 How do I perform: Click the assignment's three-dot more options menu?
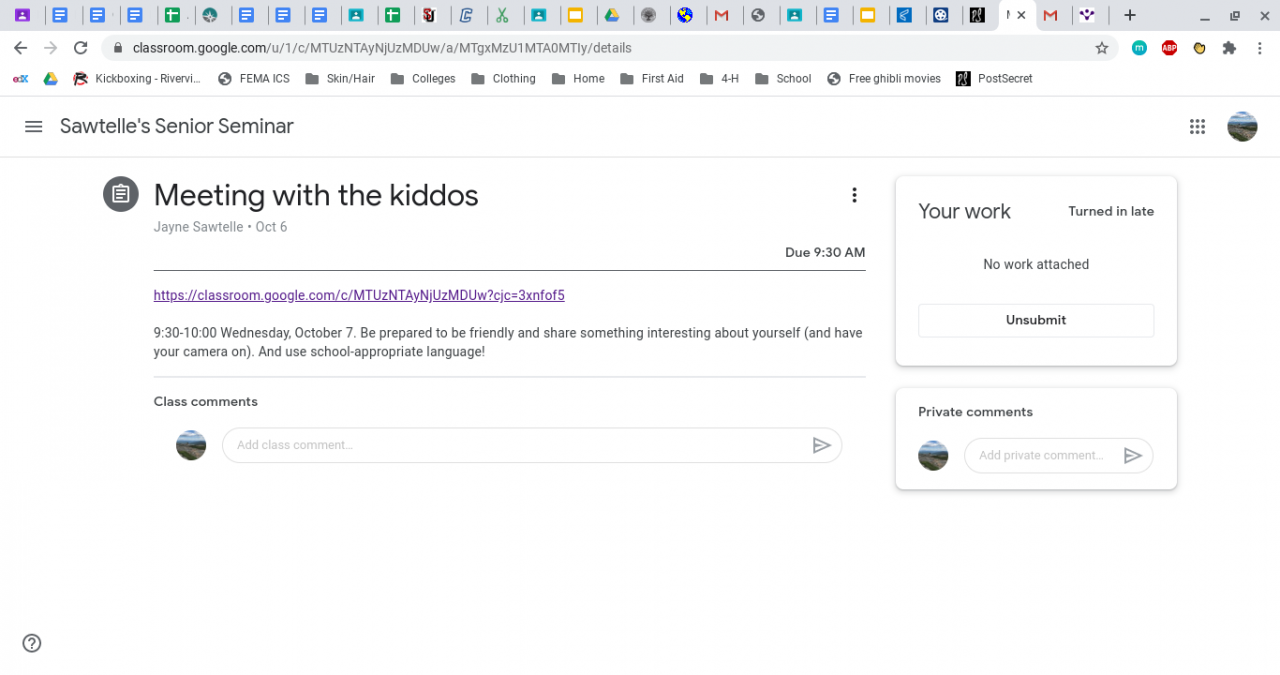pyautogui.click(x=854, y=196)
